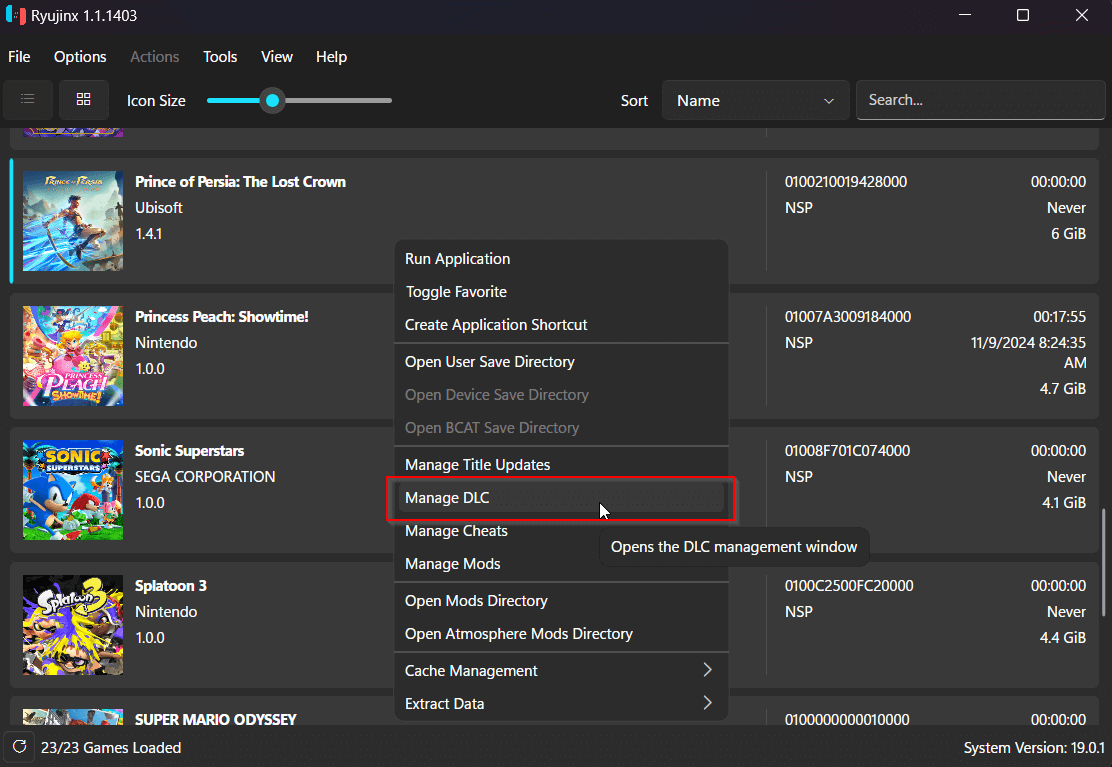Open the Tools menu
Viewport: 1112px width, 767px height.
[x=220, y=57]
